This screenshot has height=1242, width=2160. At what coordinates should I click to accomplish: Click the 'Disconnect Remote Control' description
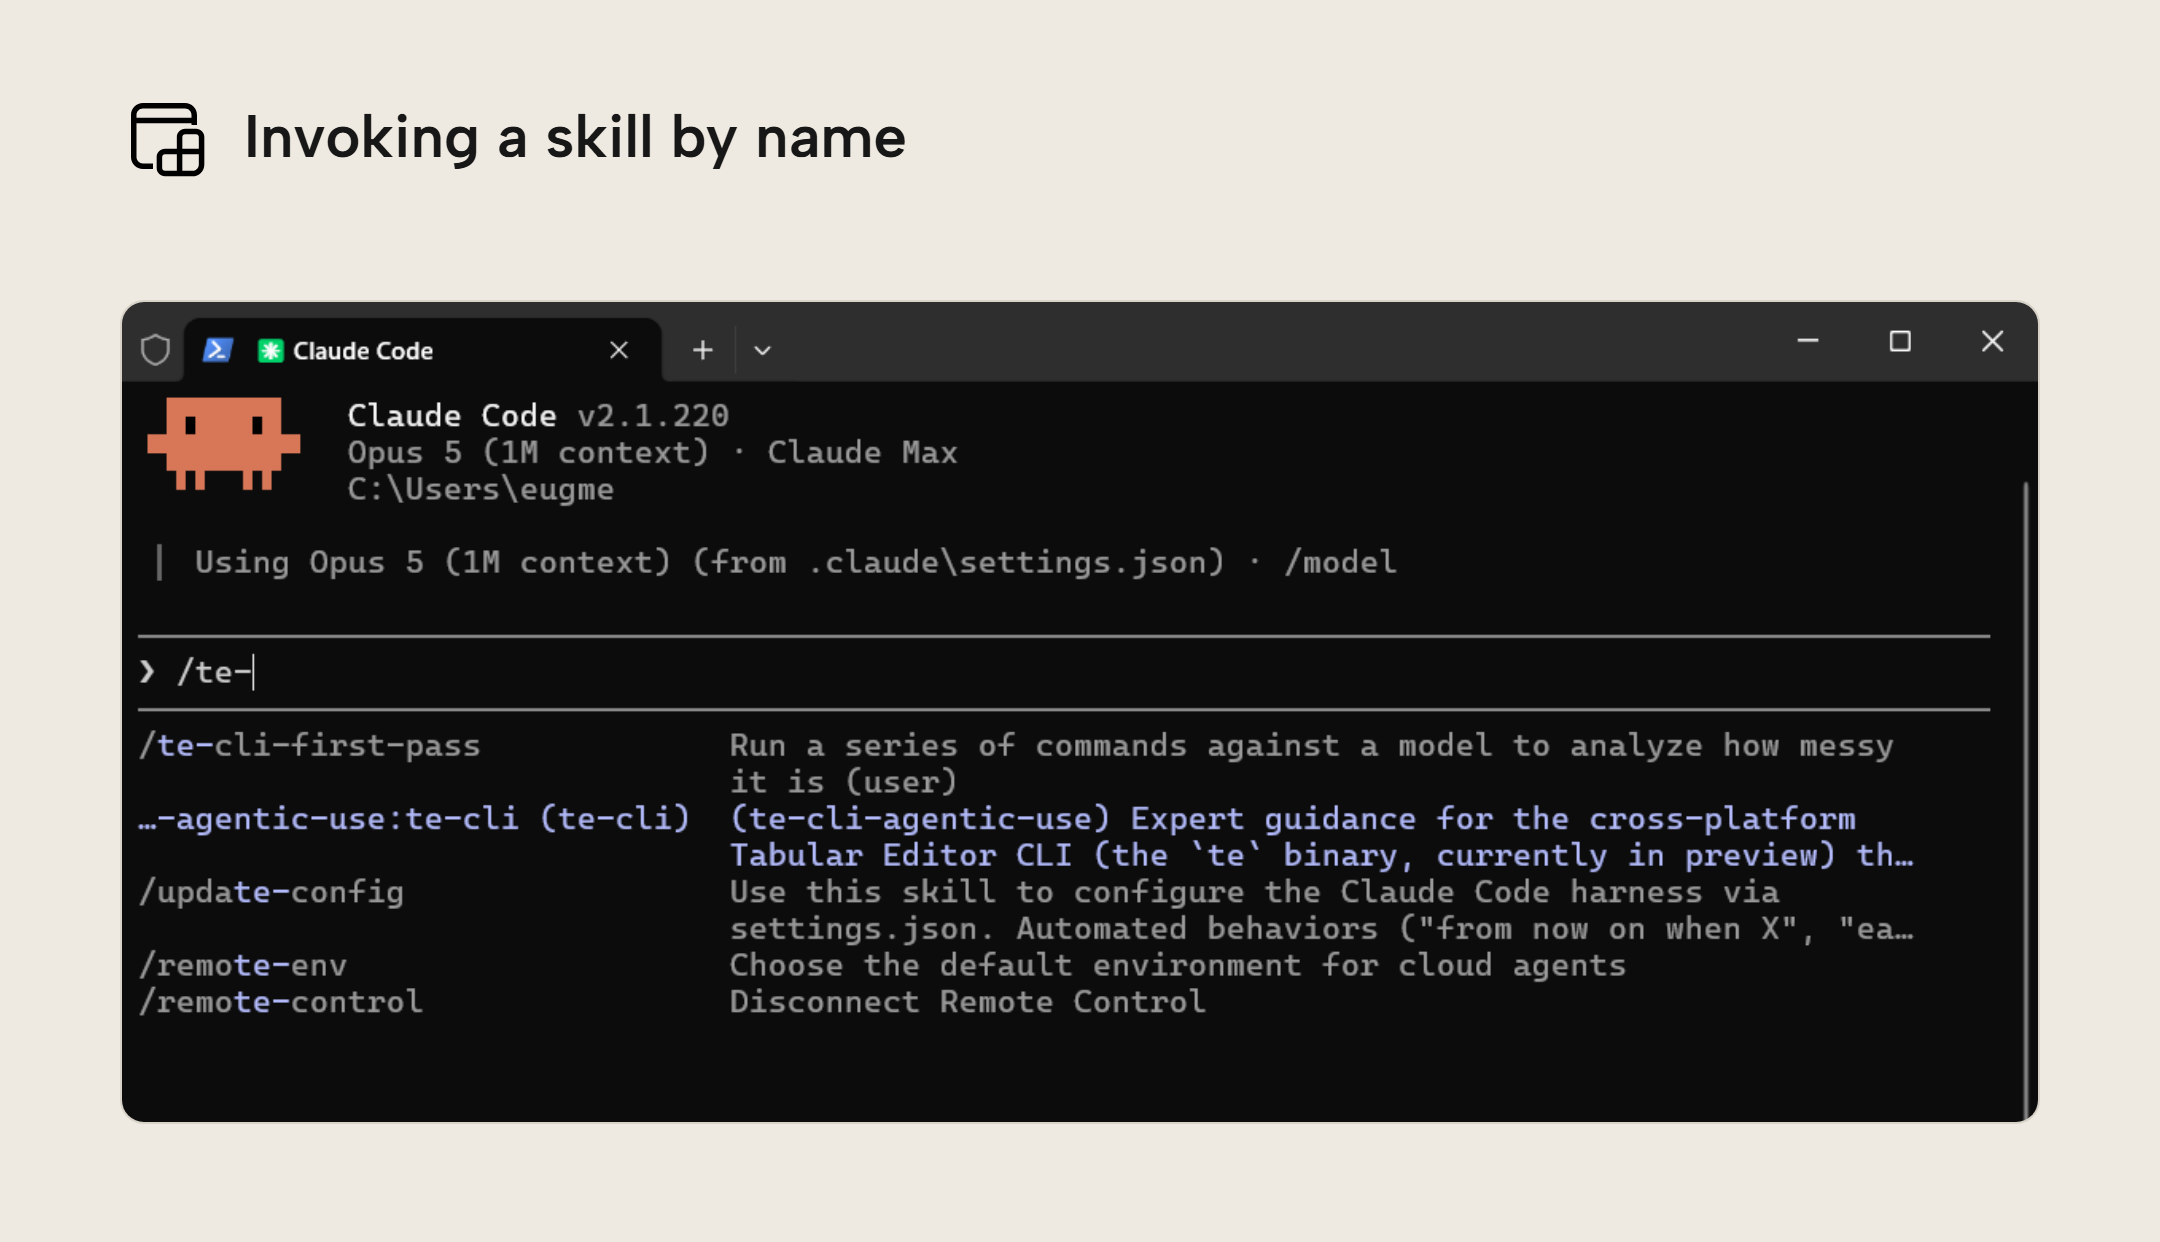[x=968, y=1001]
